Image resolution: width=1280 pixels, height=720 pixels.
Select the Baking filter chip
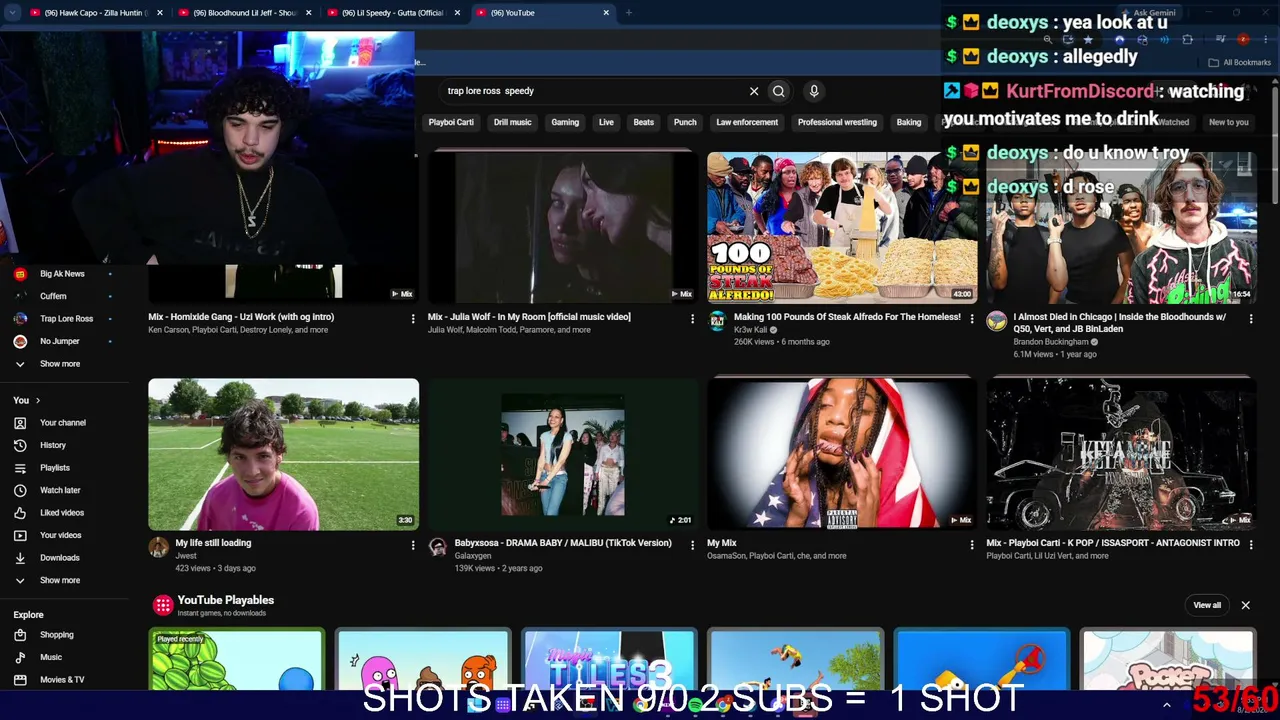pyautogui.click(x=909, y=122)
